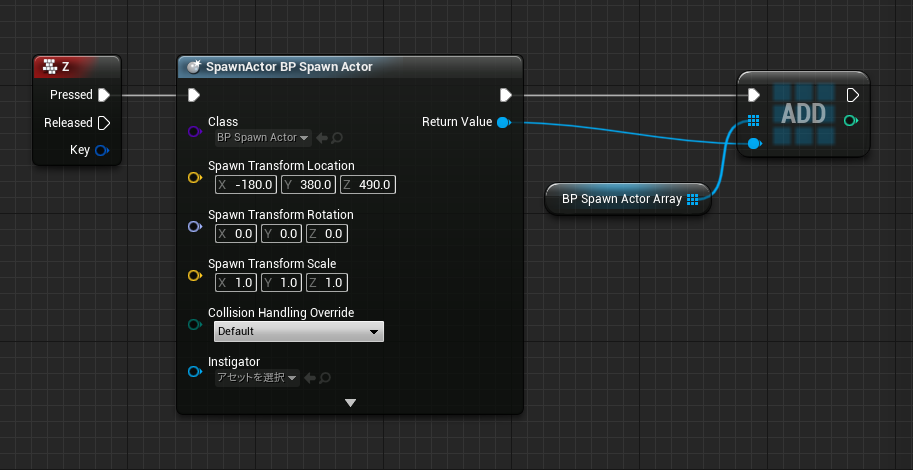Browse to Instigator asset with magnifier icon
Image resolution: width=913 pixels, height=470 pixels.
325,378
